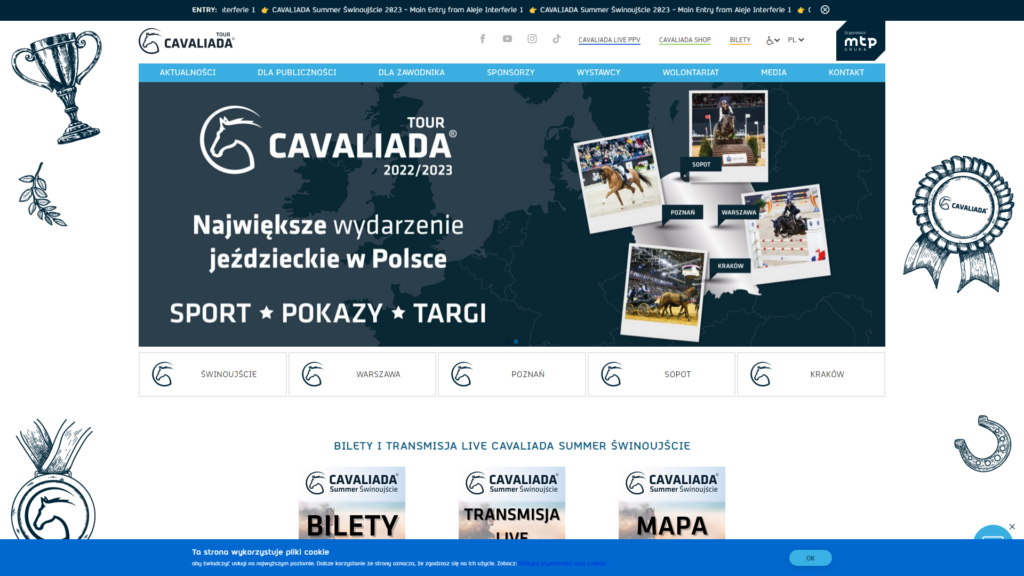Close the chat widget with the X
The width and height of the screenshot is (1024, 576).
[x=1012, y=526]
